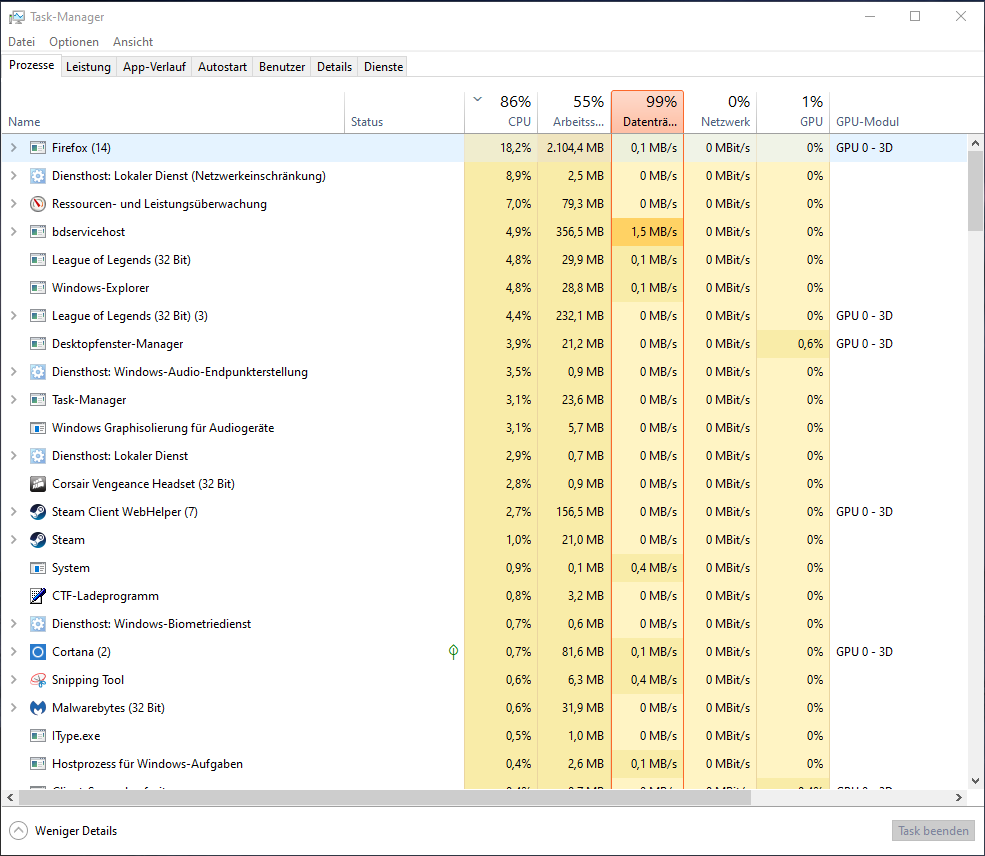Expand Diensthost: Lokaler Dienst (Netzwerkeinschränkung)
Image resolution: width=985 pixels, height=856 pixels.
coord(13,176)
